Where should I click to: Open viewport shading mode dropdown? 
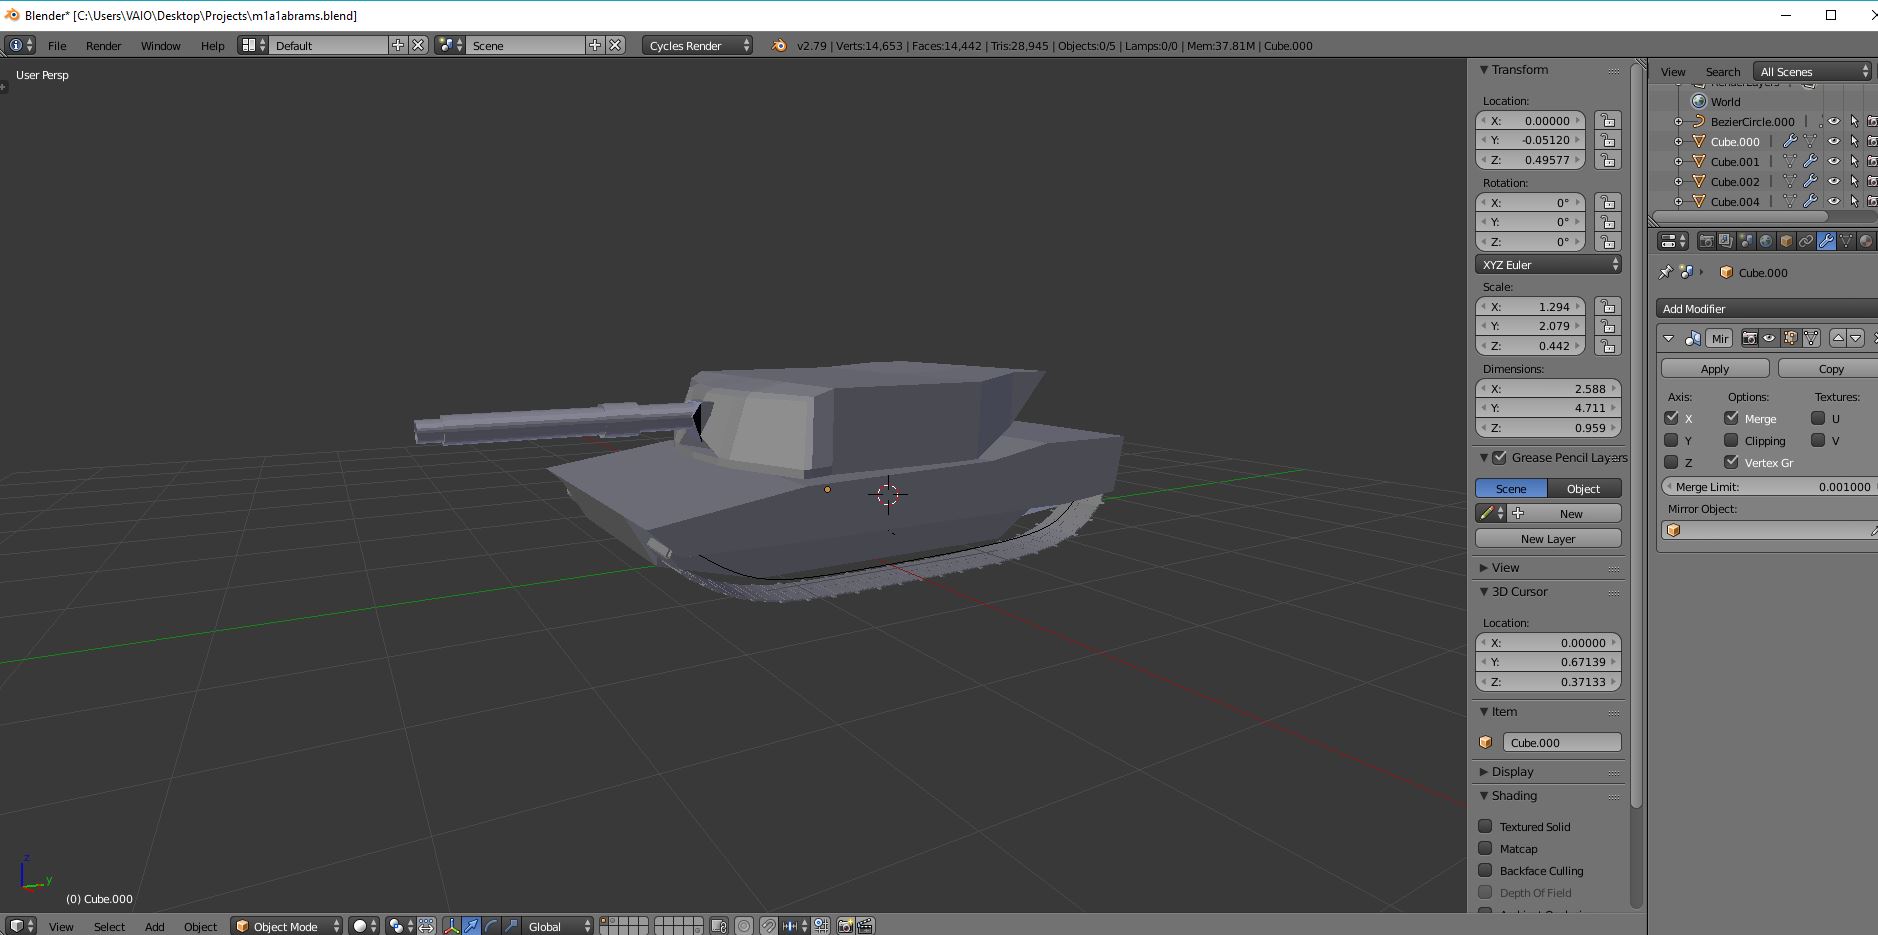coord(363,926)
